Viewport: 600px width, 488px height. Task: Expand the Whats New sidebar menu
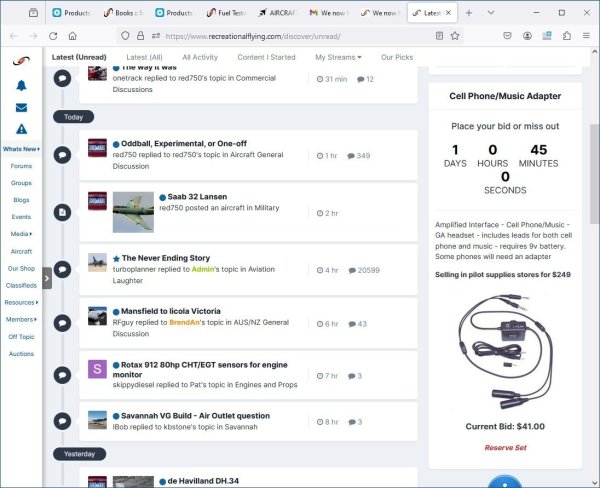pyautogui.click(x=21, y=149)
